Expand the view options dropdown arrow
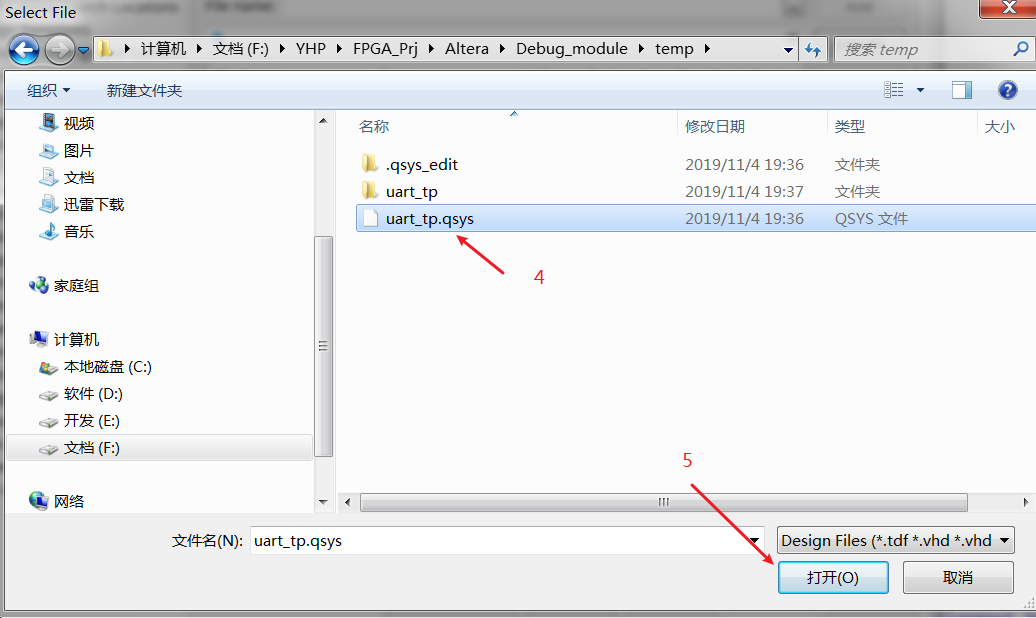Viewport: 1036px width, 618px height. coord(920,90)
